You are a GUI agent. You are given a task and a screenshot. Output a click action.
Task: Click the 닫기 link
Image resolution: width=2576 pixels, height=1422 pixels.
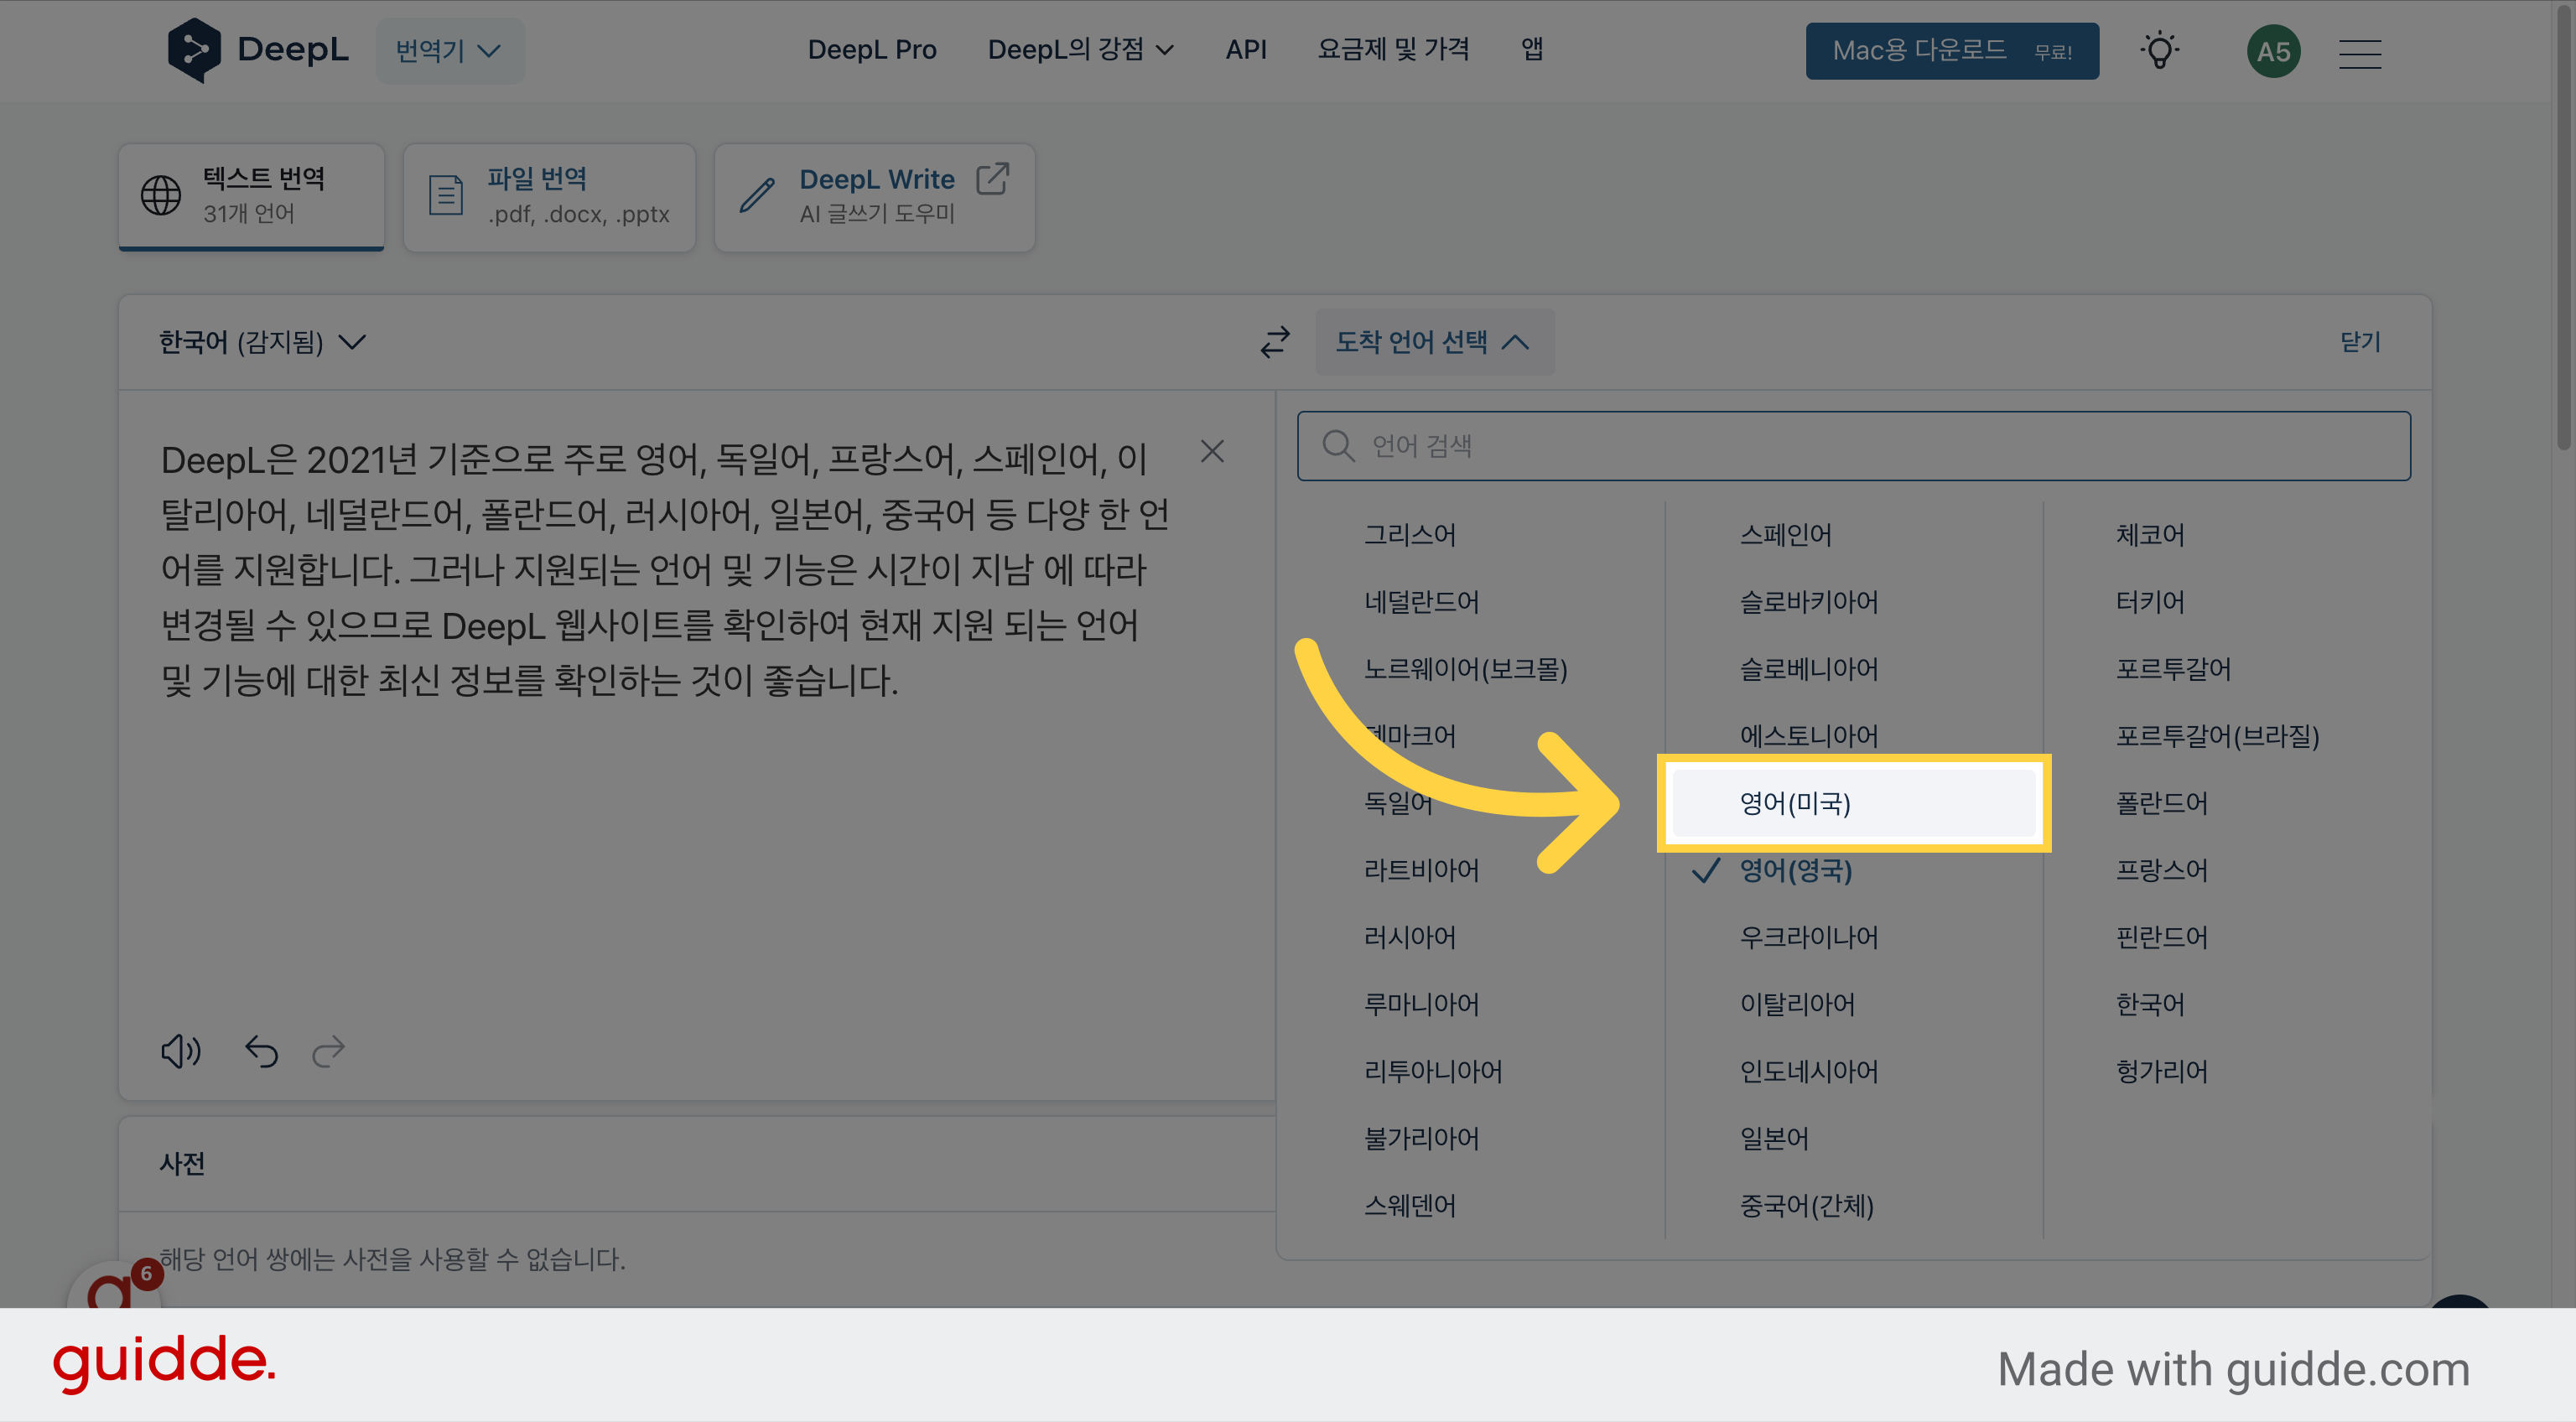[x=2360, y=342]
